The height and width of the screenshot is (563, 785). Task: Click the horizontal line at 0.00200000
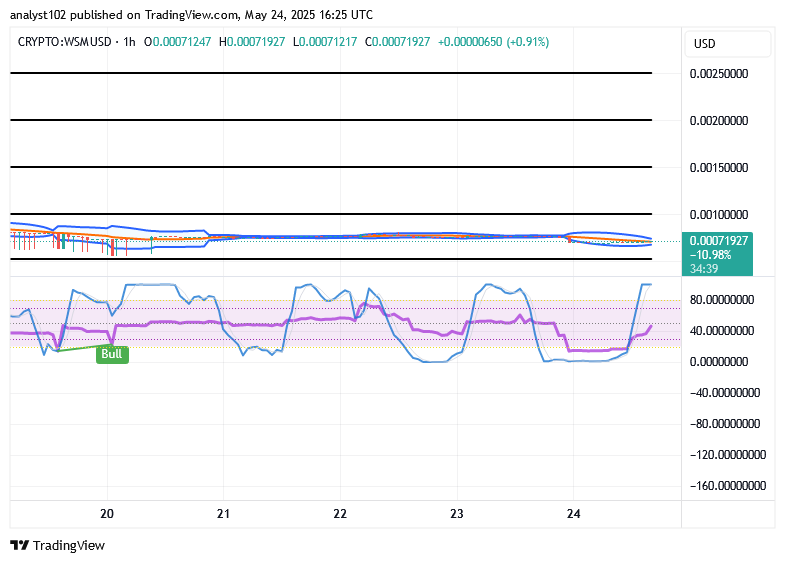331,120
